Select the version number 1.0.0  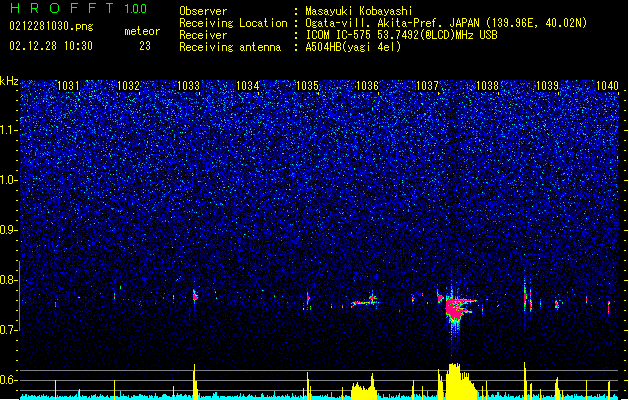[x=135, y=8]
